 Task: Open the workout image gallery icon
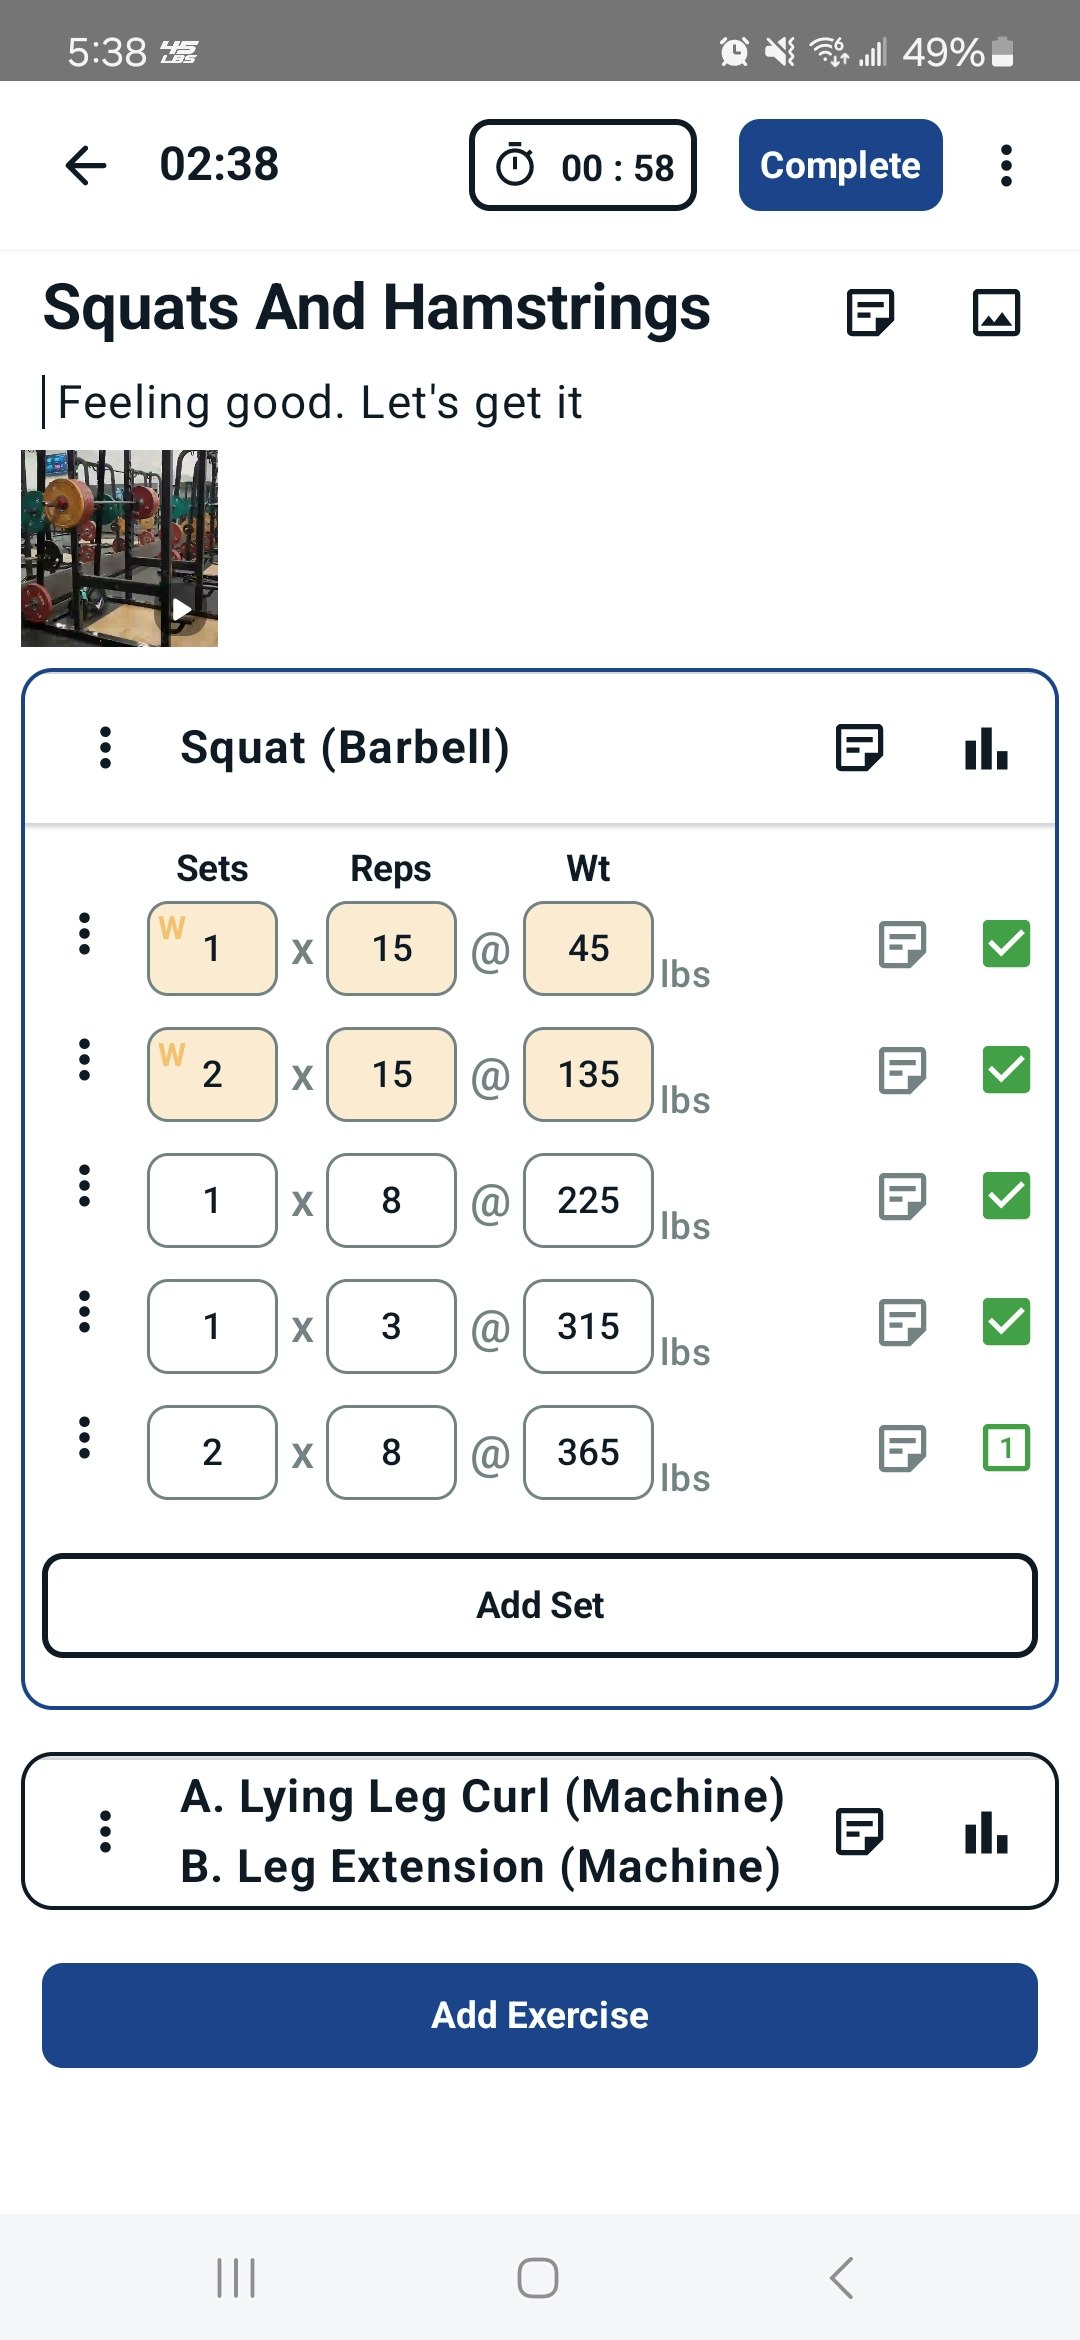click(x=996, y=312)
